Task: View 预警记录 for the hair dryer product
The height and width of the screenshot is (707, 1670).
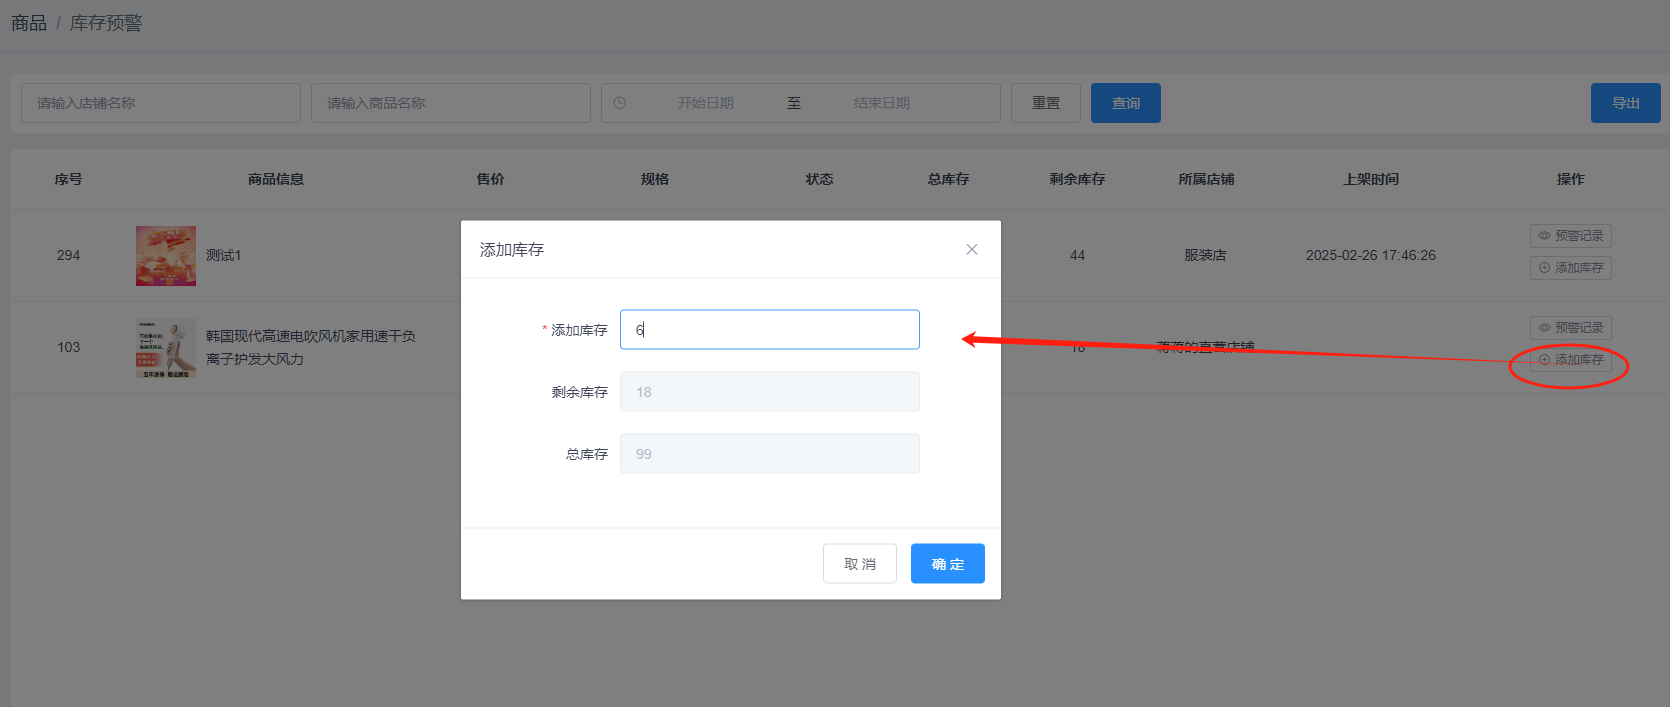Action: 1570,328
